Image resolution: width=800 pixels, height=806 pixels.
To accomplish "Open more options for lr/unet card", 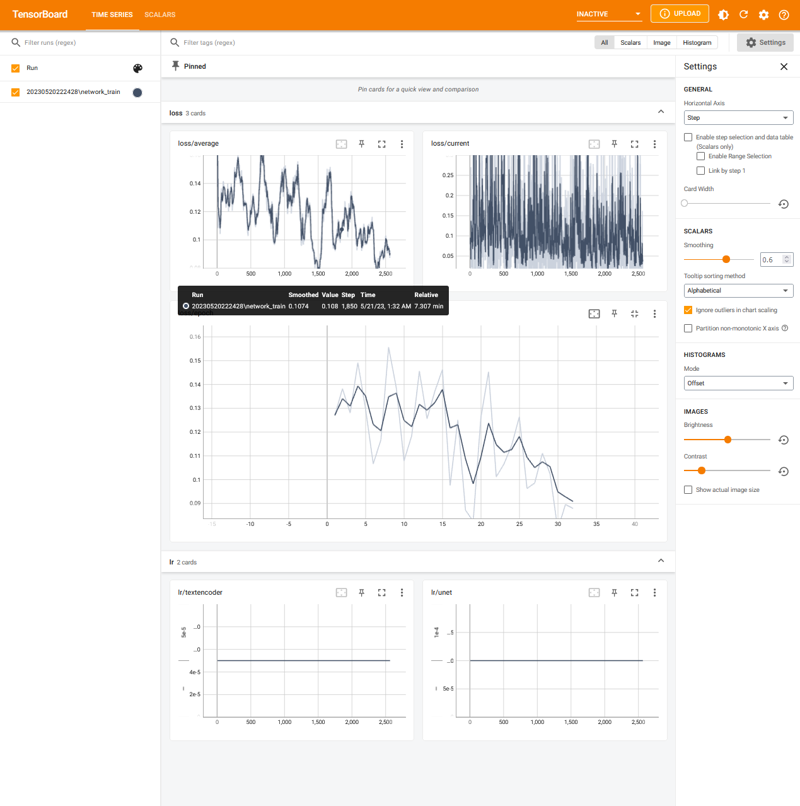I will 654,593.
